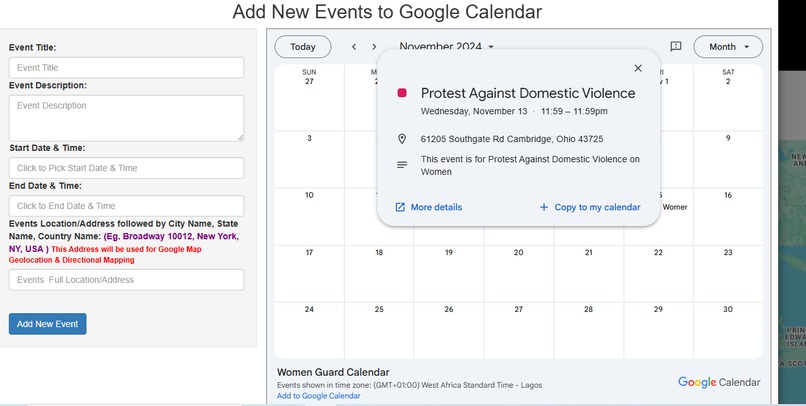This screenshot has height=406, width=806.
Task: Open More details external link icon
Action: click(x=400, y=207)
